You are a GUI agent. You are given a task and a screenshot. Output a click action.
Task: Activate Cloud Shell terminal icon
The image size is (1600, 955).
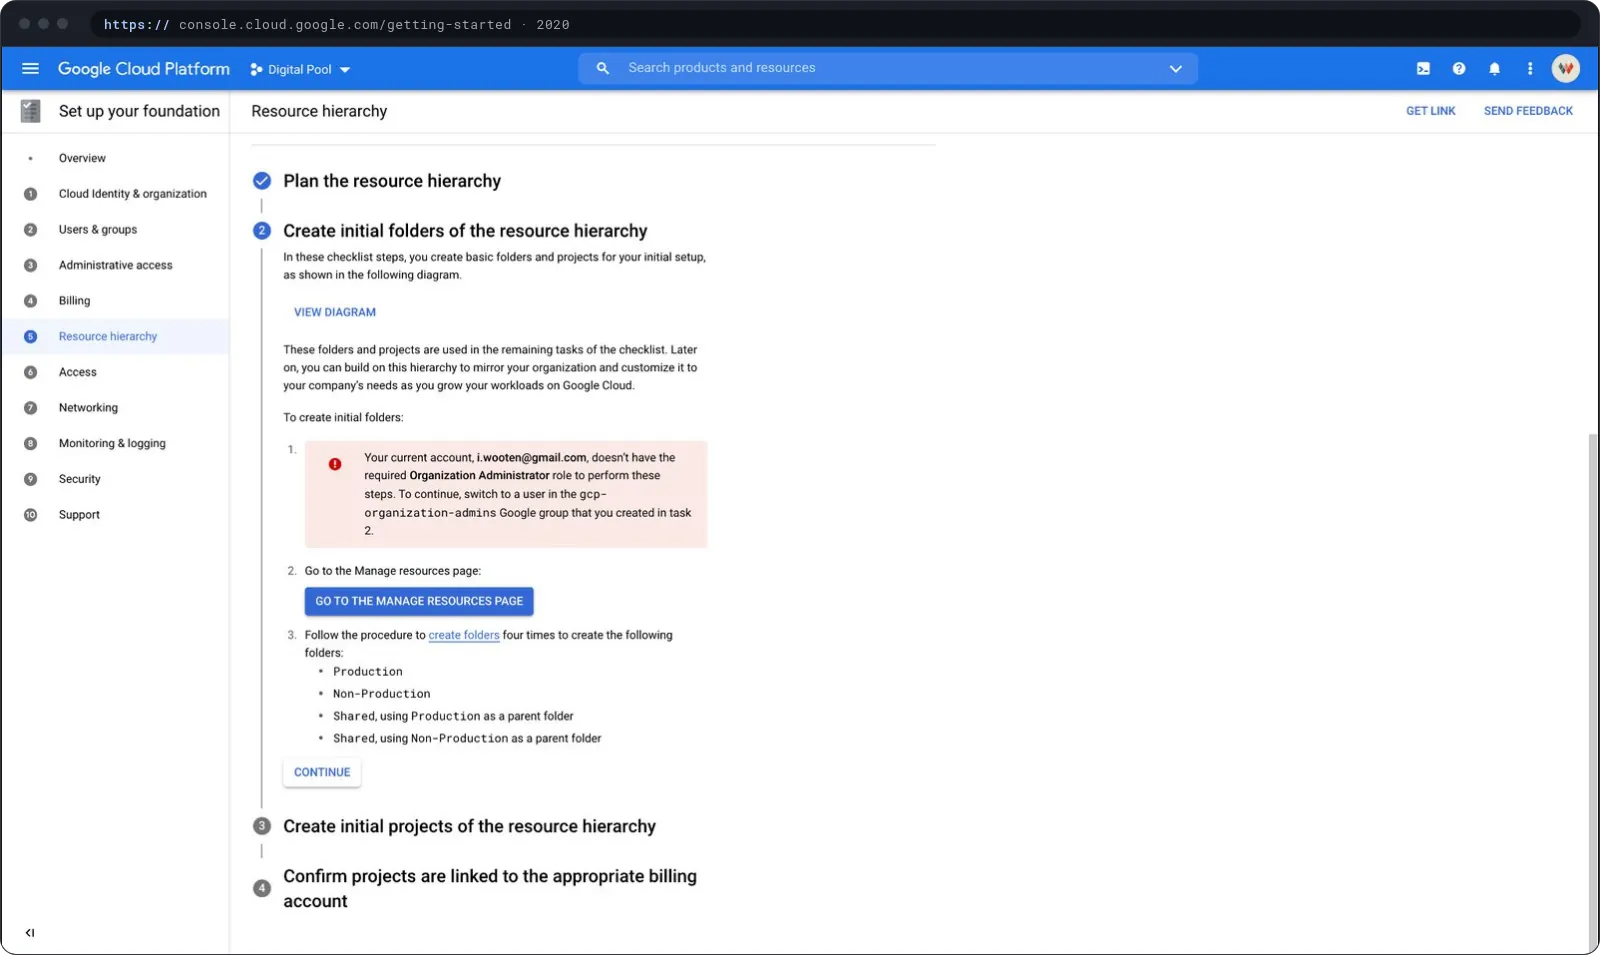pyautogui.click(x=1423, y=69)
